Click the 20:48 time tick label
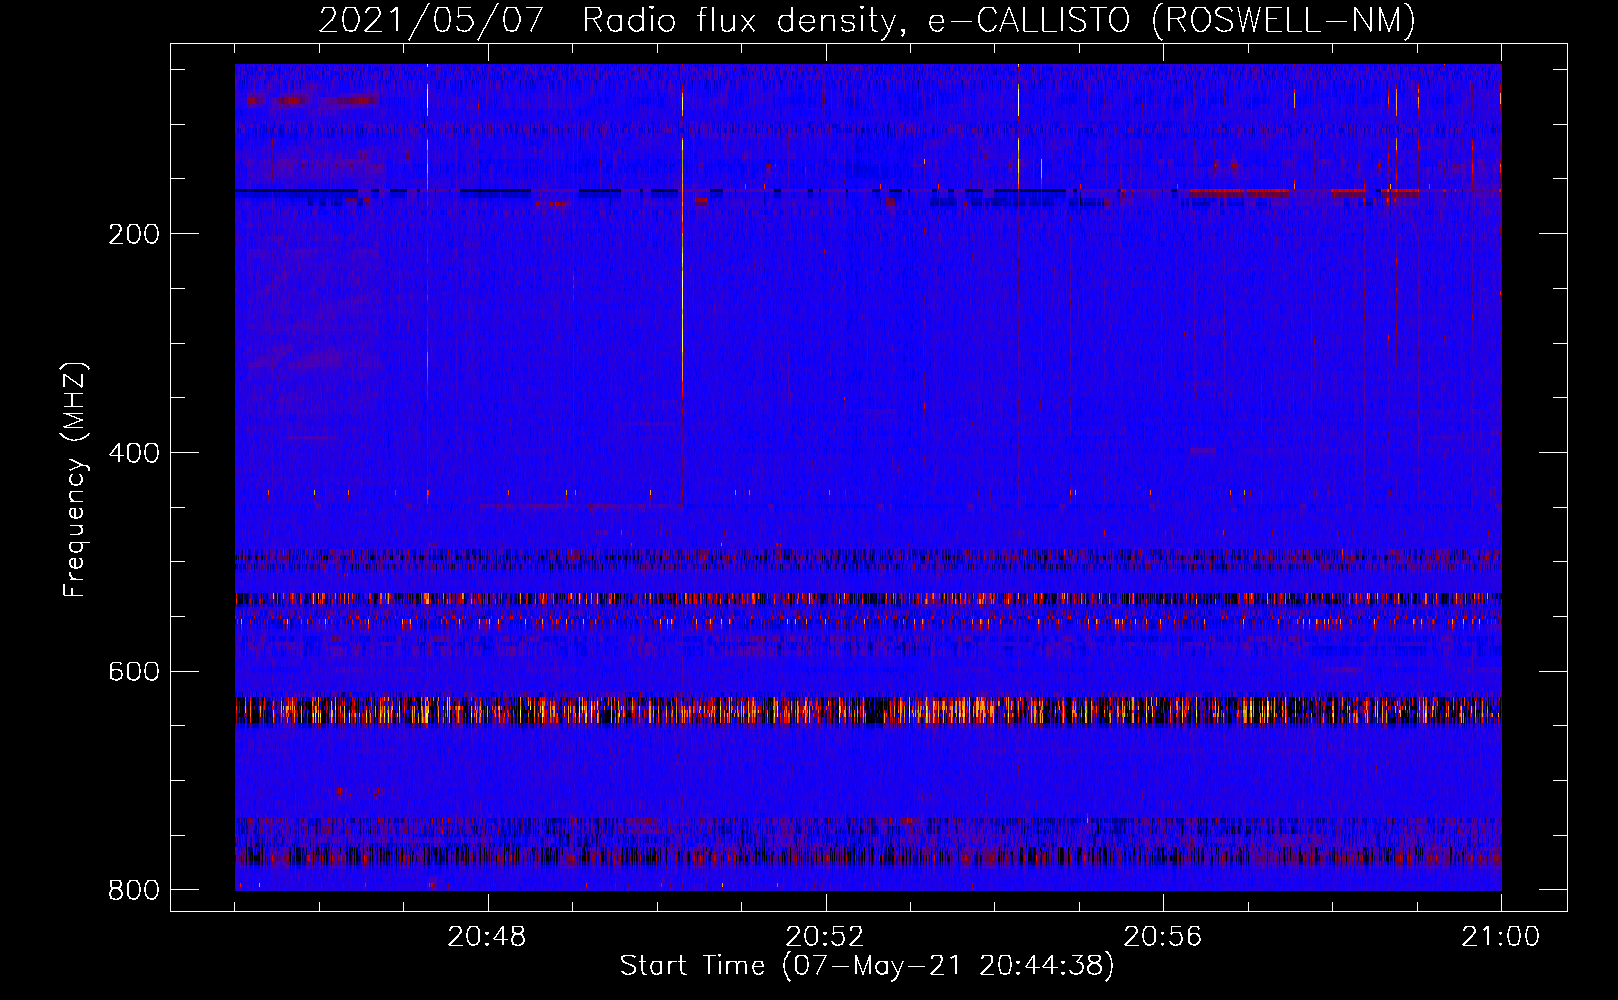The width and height of the screenshot is (1618, 1000). point(487,937)
